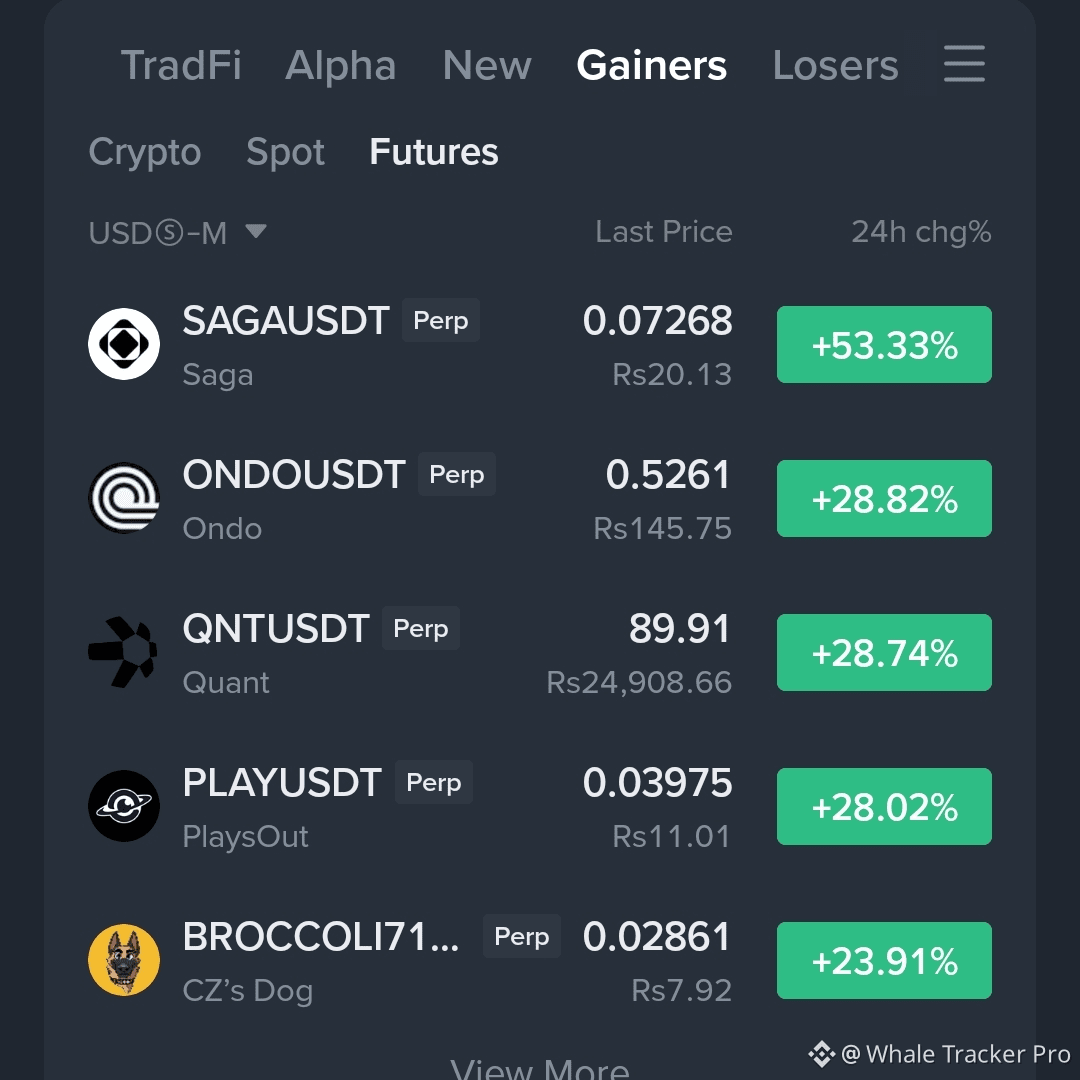The width and height of the screenshot is (1080, 1080).
Task: Toggle BROCCOLI71 +23.91% change badge
Action: pos(884,960)
